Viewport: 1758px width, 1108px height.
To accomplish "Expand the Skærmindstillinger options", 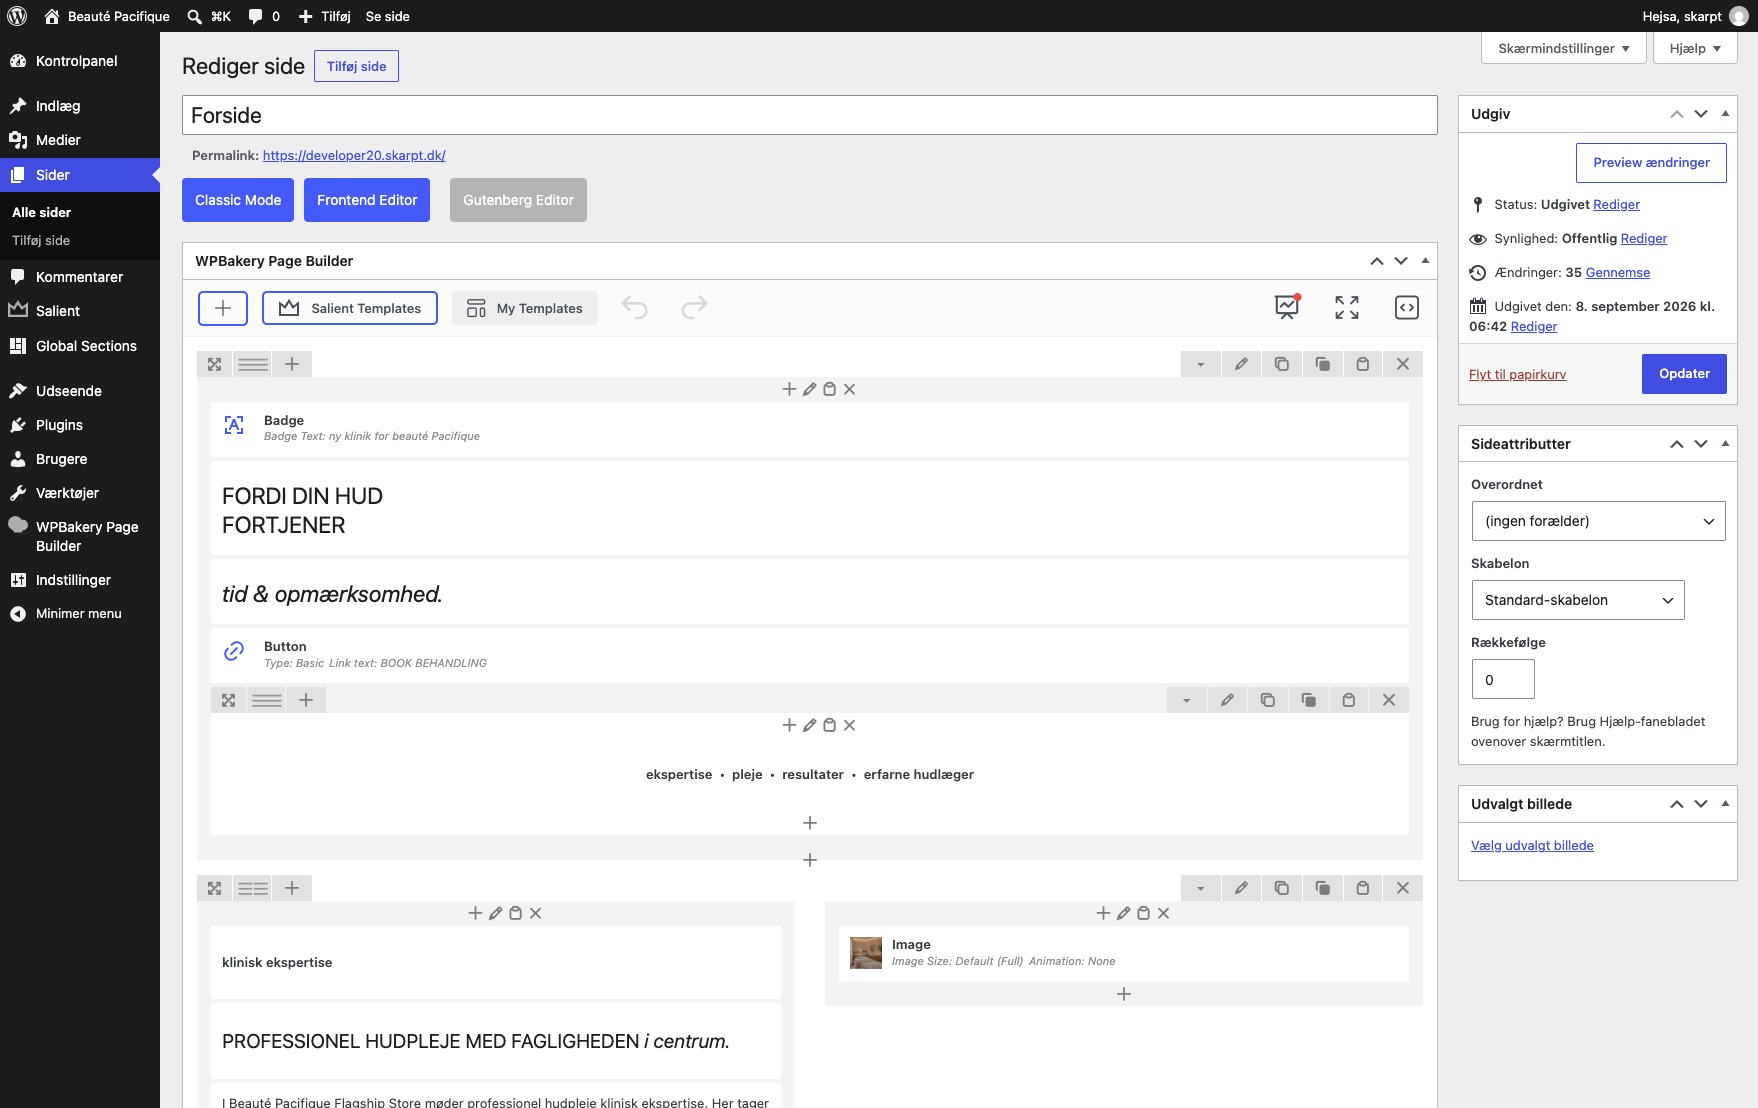I will click(x=1564, y=48).
